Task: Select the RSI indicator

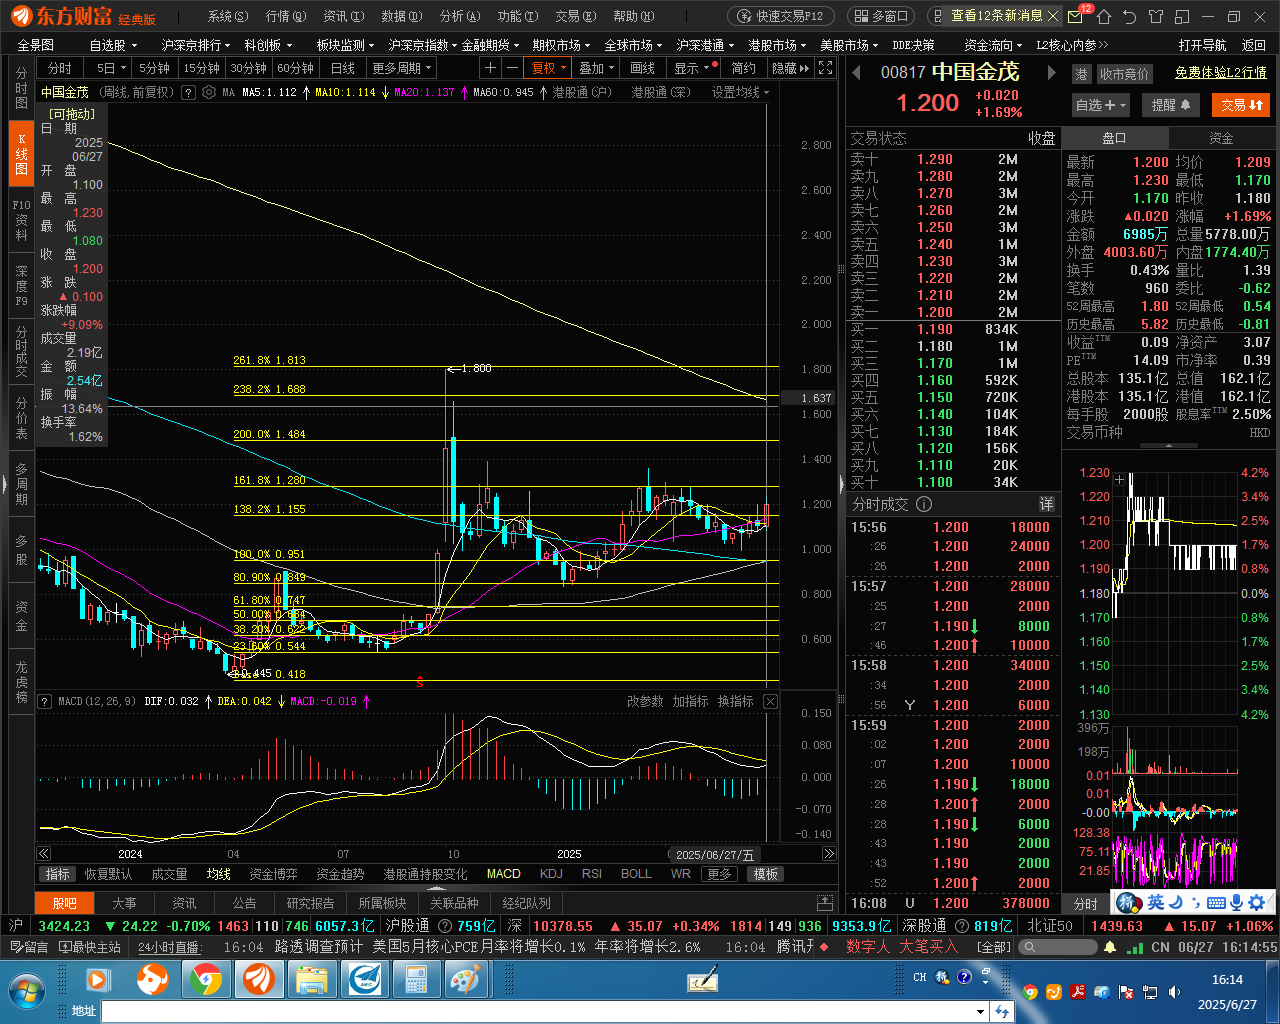Action: click(592, 874)
